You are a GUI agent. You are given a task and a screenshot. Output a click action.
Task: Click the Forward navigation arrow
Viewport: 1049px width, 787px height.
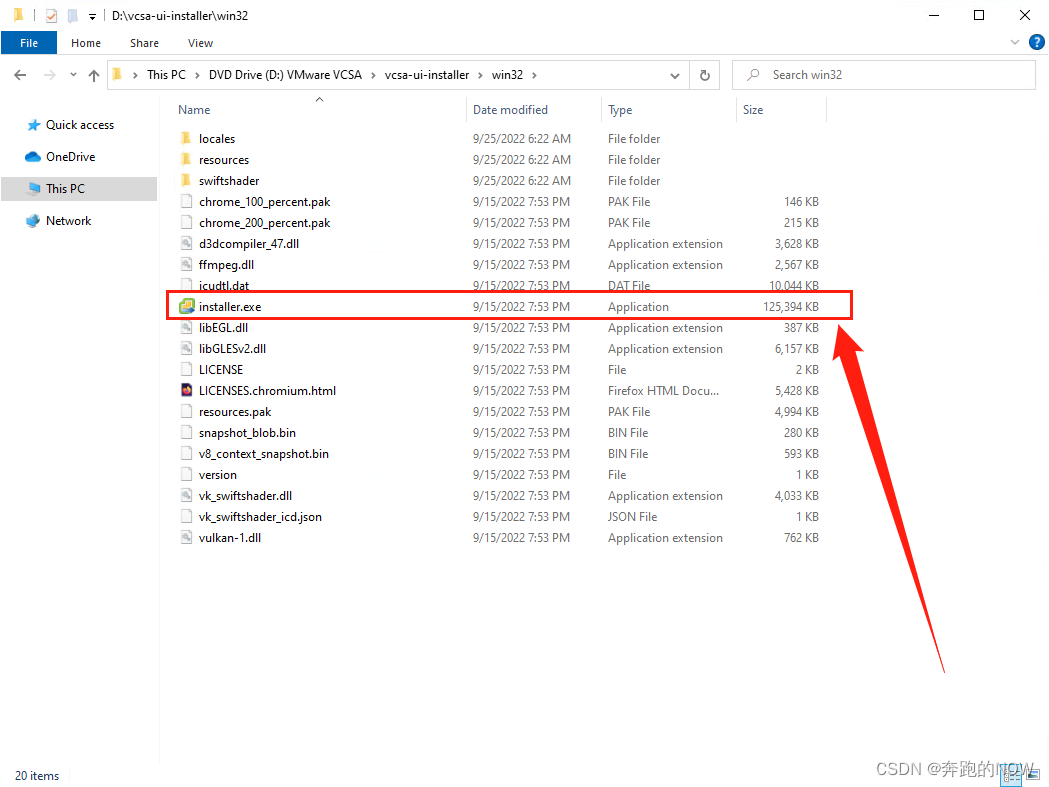[50, 75]
